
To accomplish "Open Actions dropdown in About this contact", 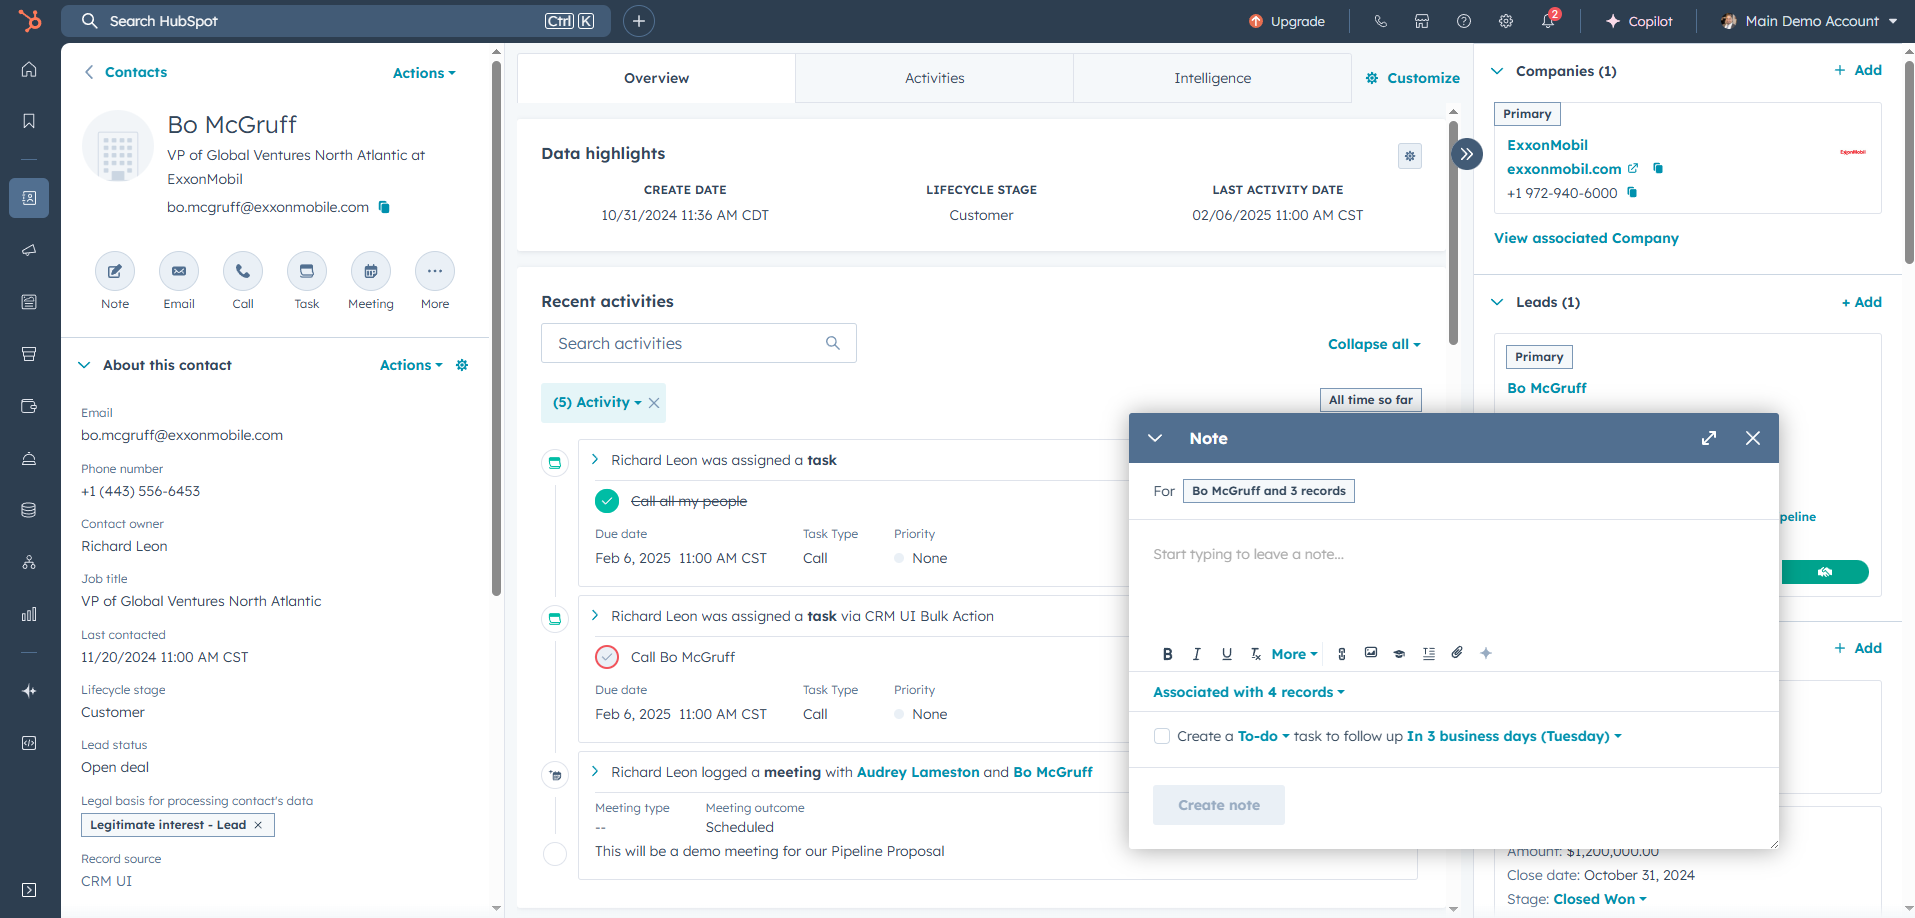I will (x=411, y=365).
